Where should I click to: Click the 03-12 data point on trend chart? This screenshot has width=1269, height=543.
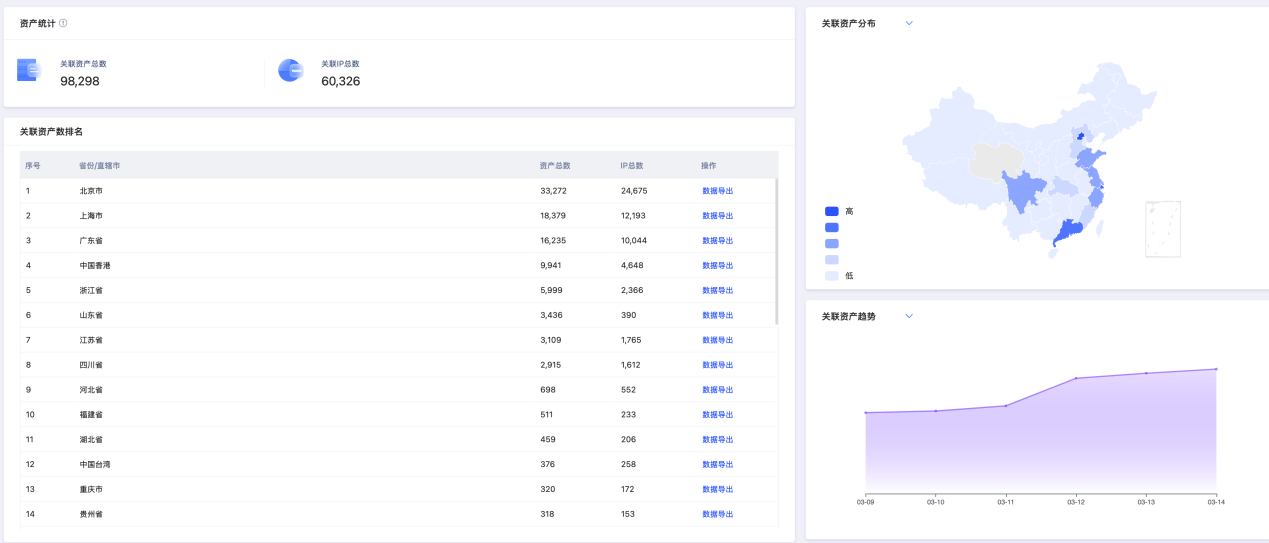1076,378
